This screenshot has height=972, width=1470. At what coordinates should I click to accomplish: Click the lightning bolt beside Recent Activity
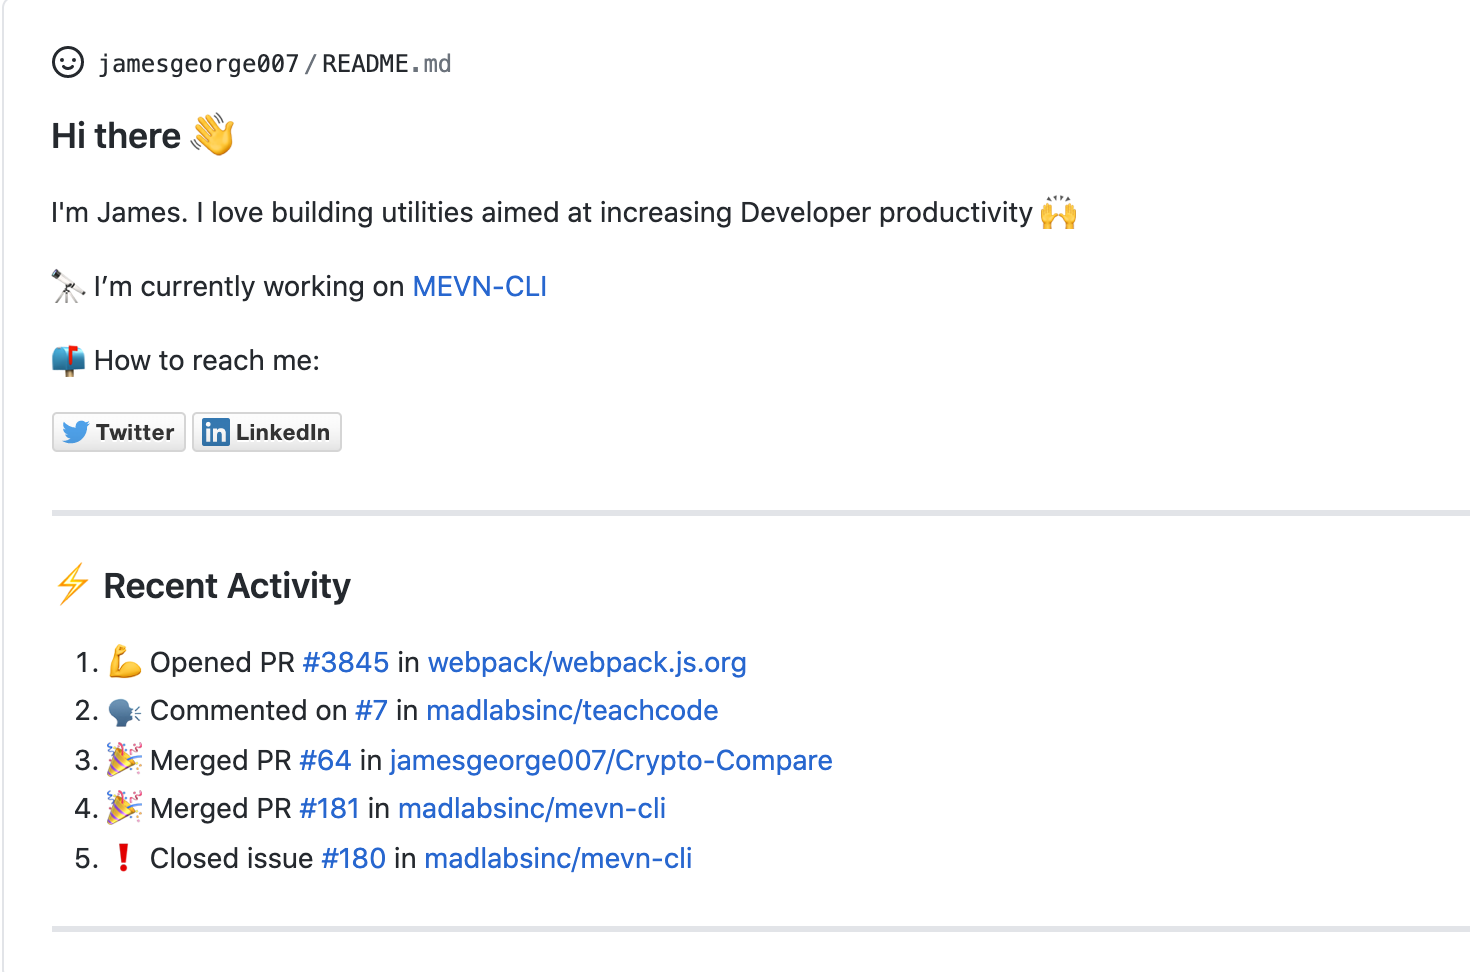click(71, 585)
